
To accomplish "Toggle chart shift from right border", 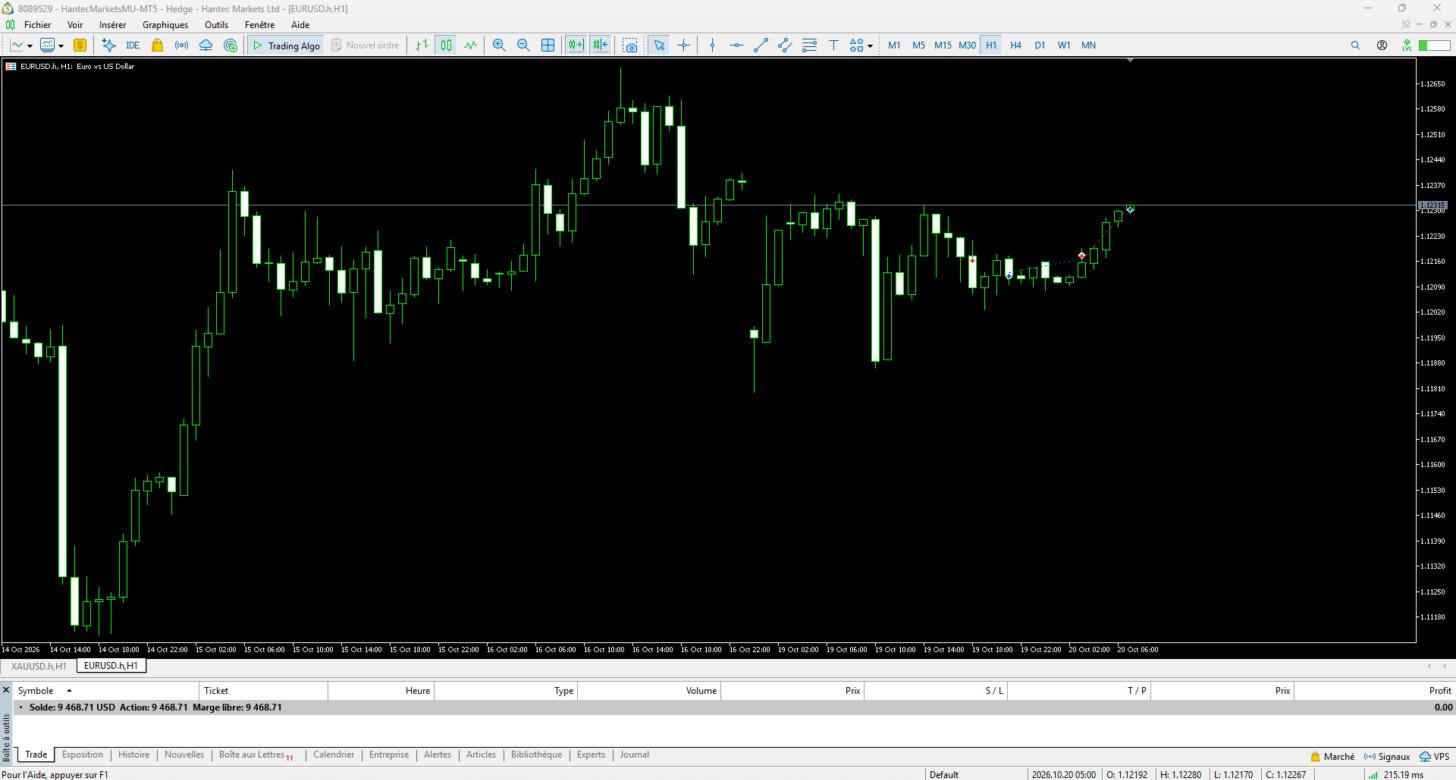I will [x=600, y=45].
